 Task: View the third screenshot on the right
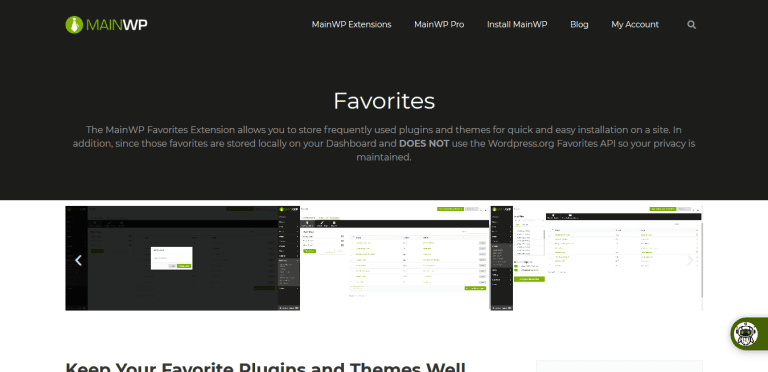tap(597, 258)
